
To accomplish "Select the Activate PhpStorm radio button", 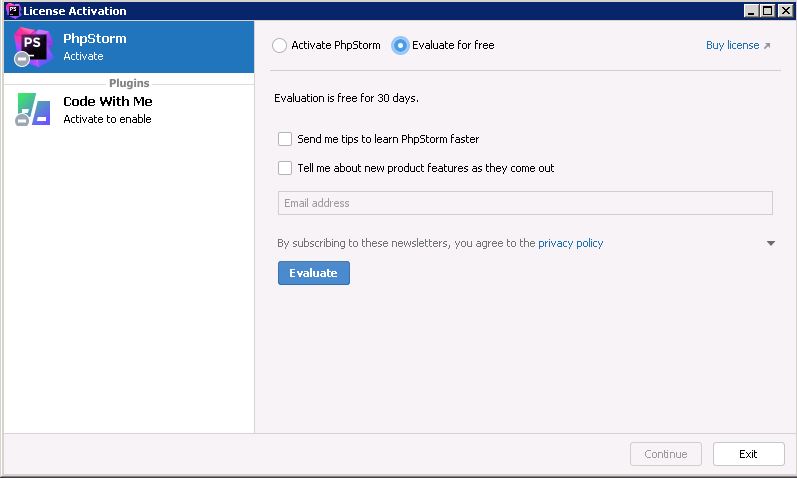I will pos(280,45).
